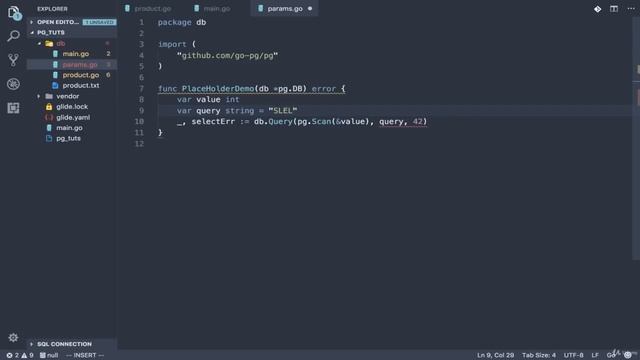Screen dimensions: 640x360
Task: Select the pg_tuts file
Action: (x=68, y=139)
